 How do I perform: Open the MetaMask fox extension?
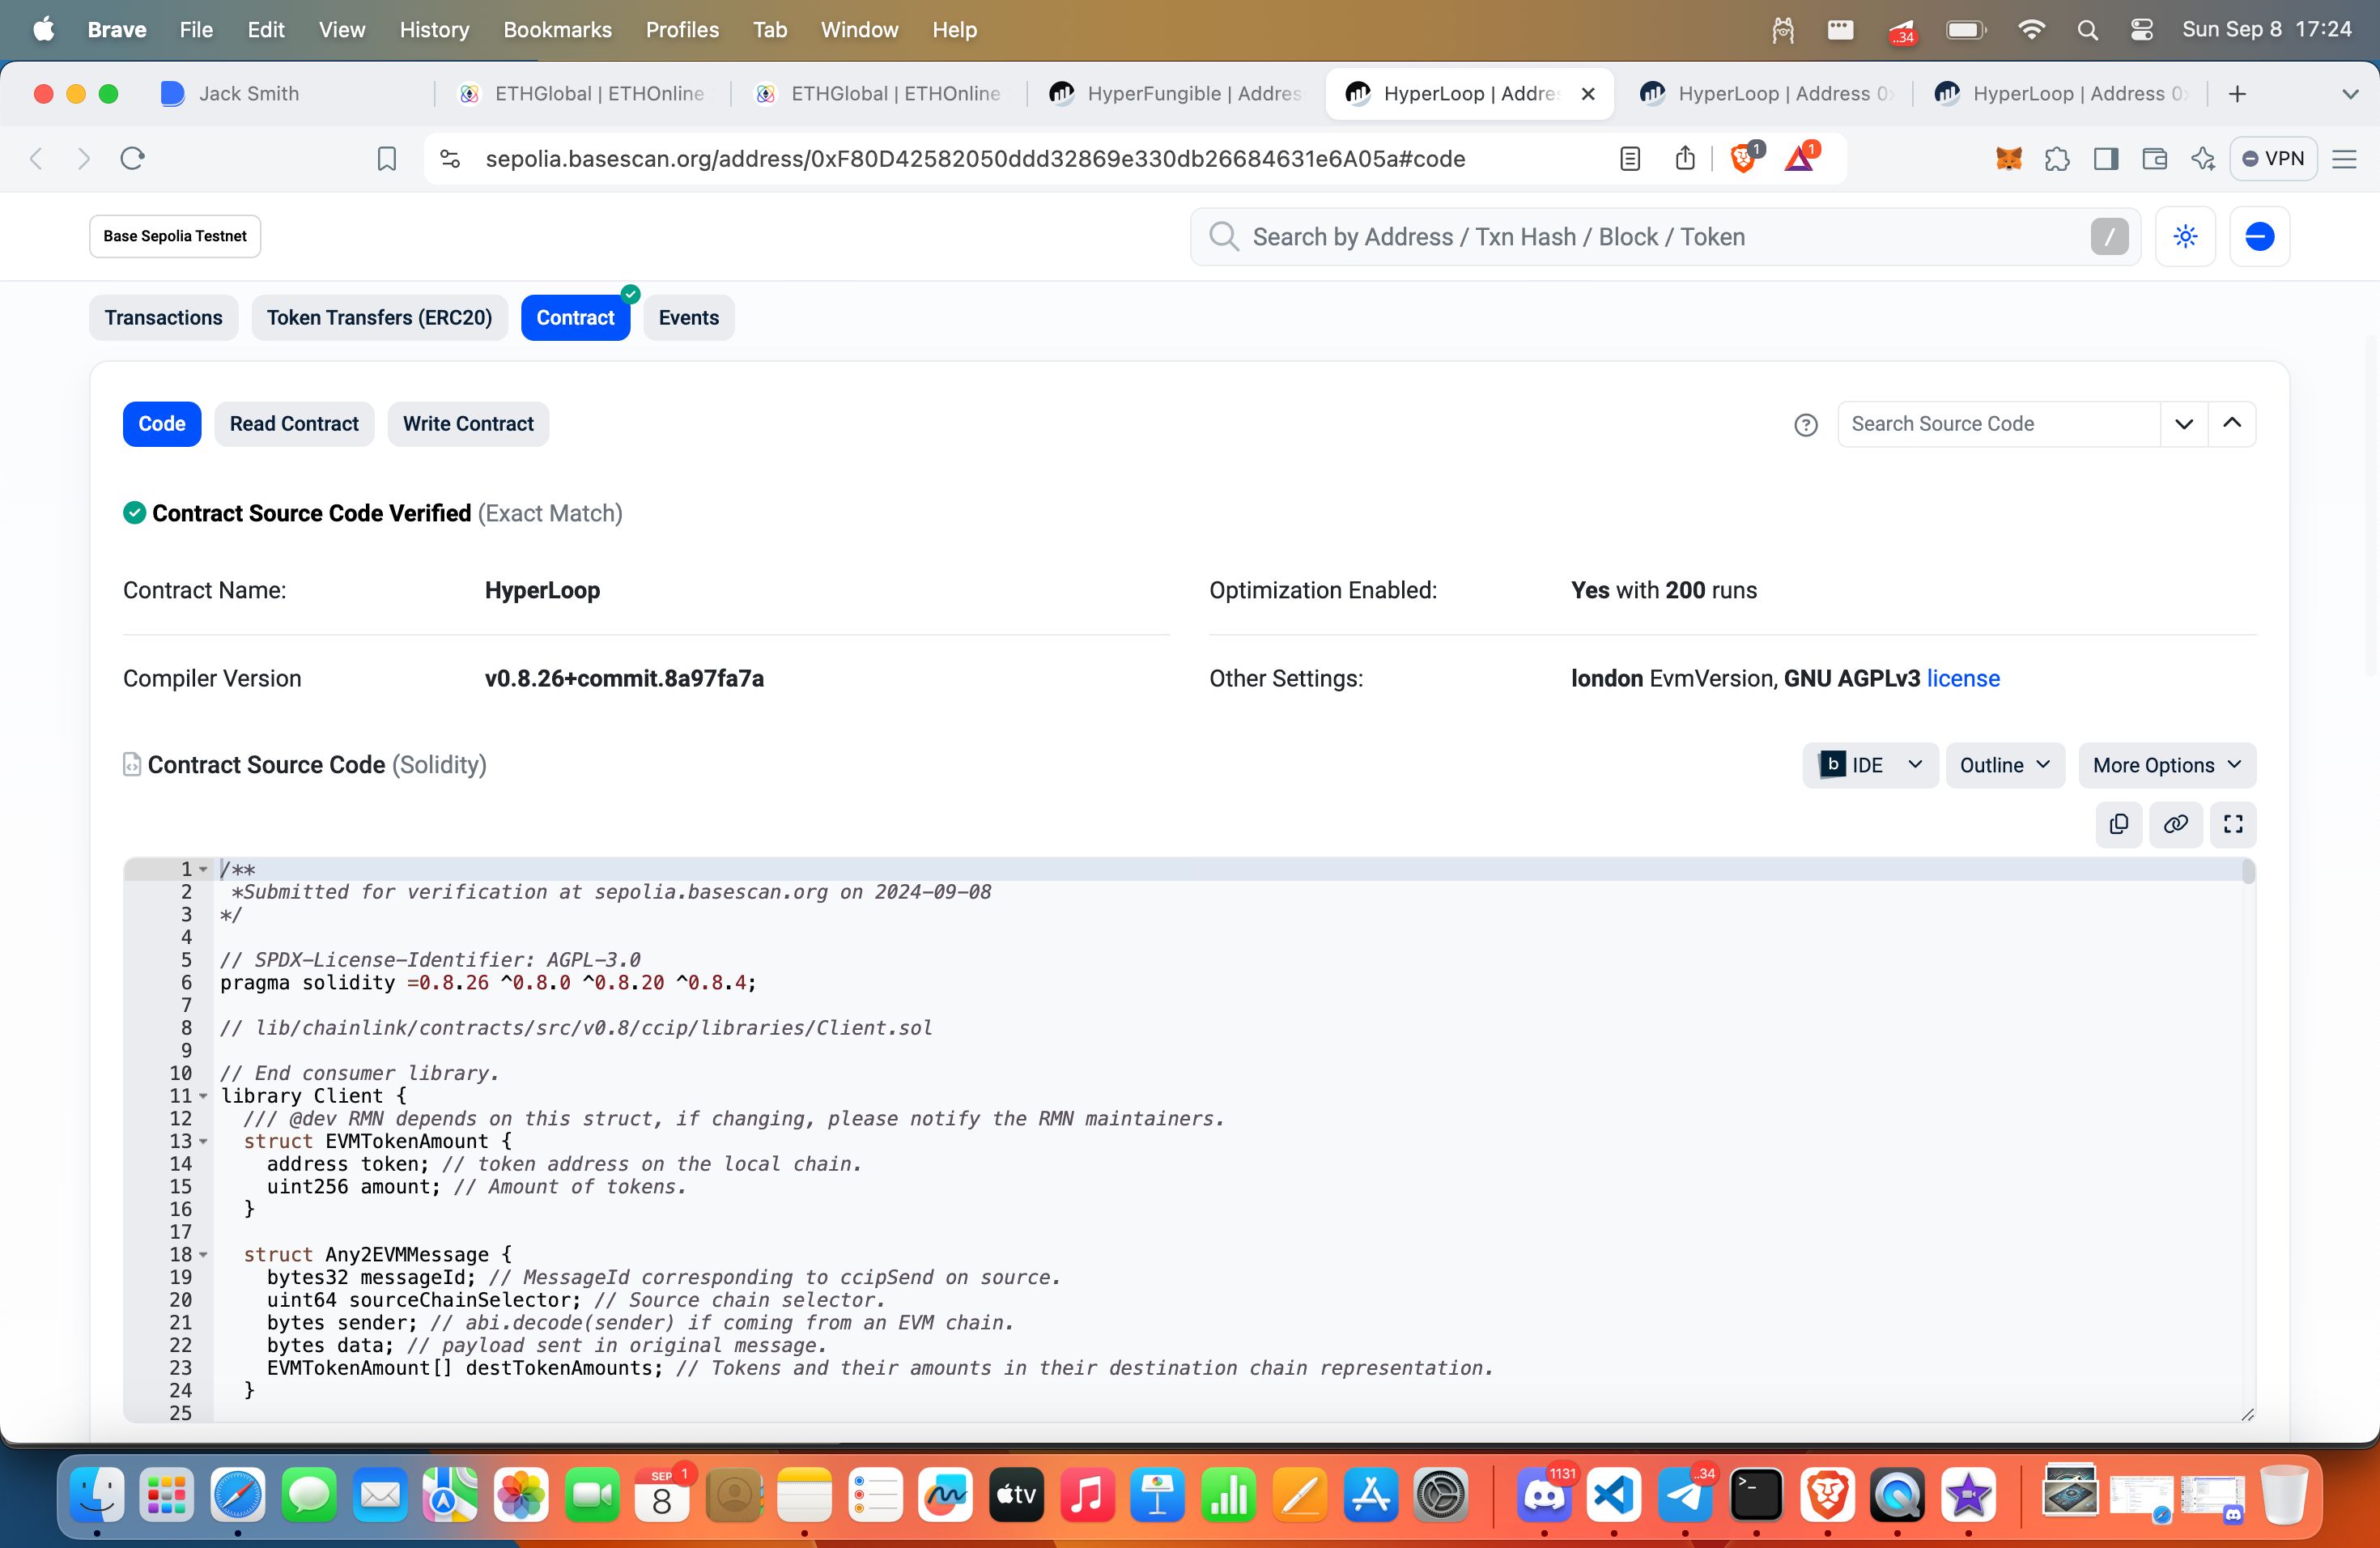2008,158
